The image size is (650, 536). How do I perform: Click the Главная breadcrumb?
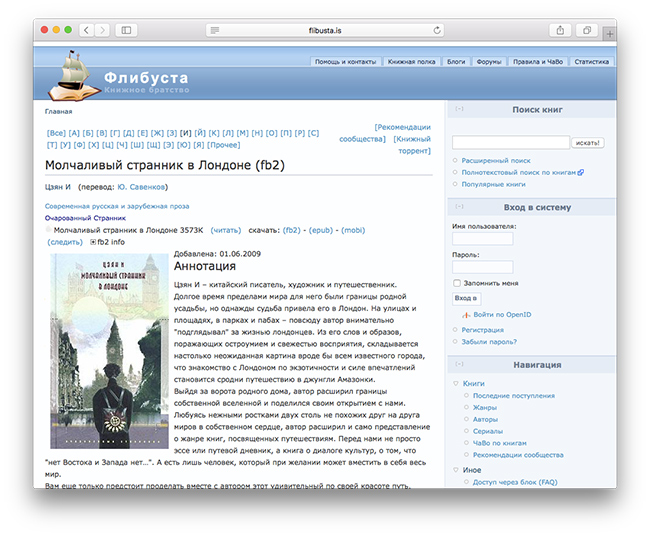[58, 112]
